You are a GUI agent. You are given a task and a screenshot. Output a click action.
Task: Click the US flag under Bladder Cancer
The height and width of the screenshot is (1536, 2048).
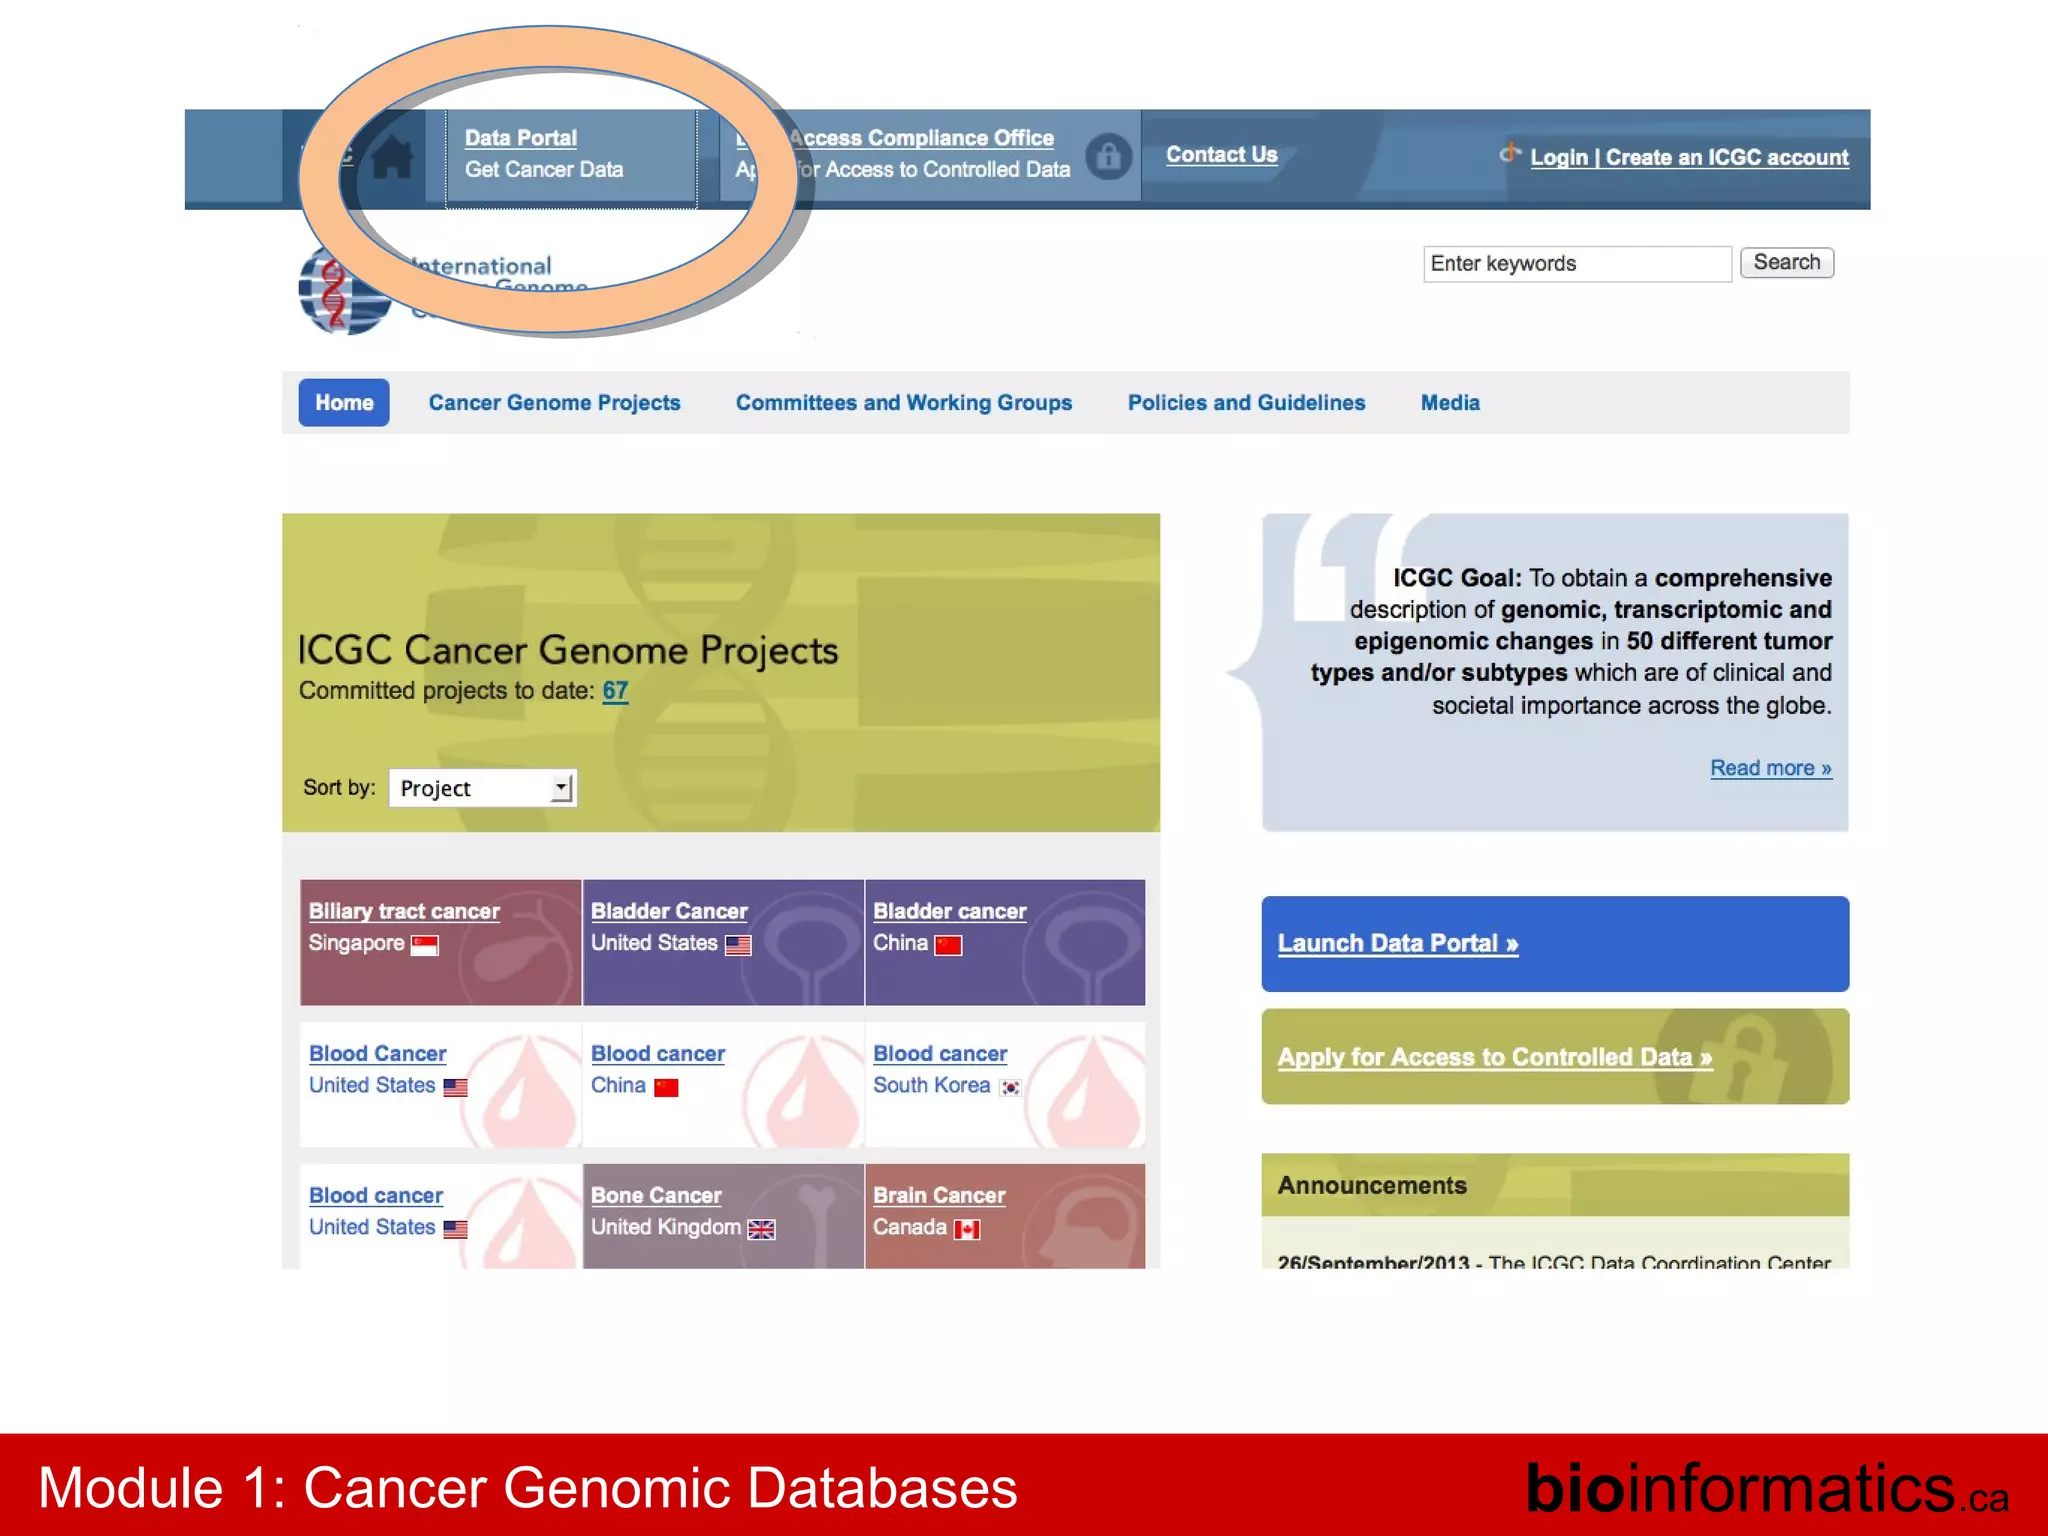coord(738,945)
